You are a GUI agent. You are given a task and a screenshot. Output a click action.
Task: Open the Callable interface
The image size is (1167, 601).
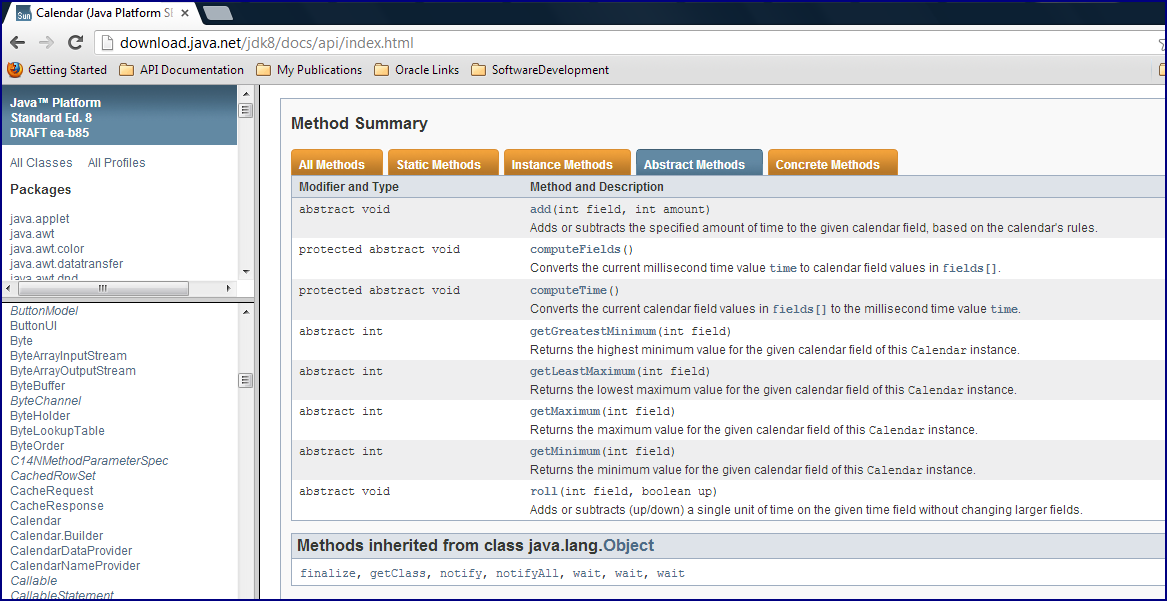[33, 580]
